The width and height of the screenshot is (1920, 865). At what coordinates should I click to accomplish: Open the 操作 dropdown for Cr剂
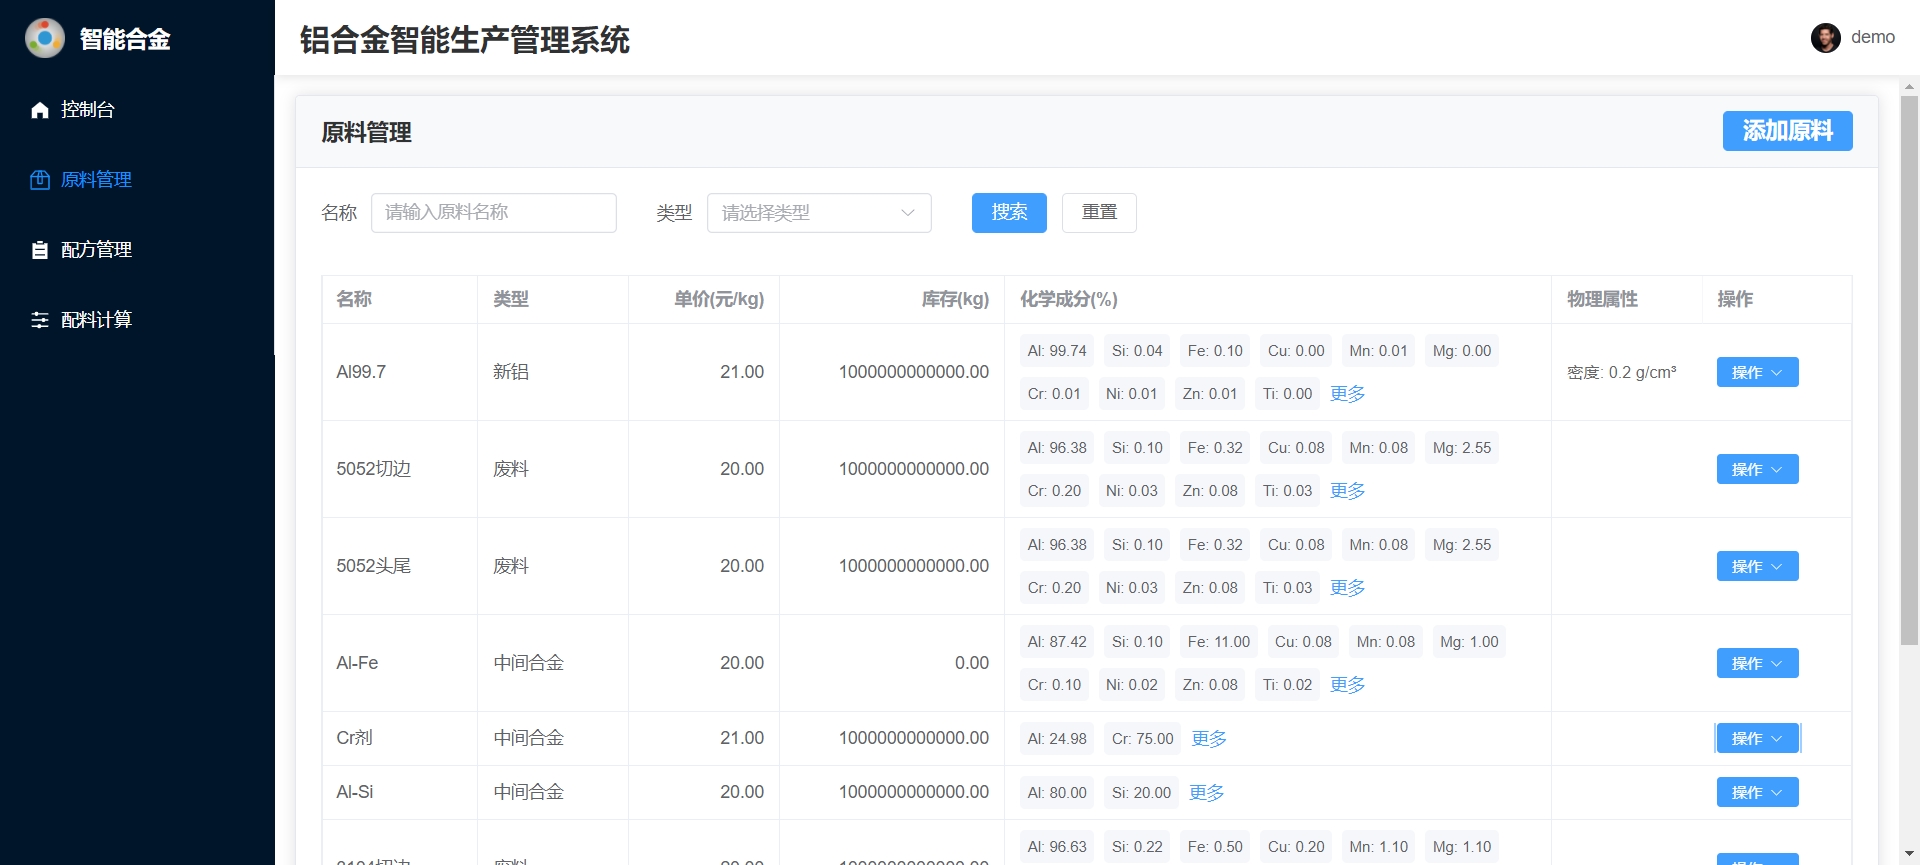(x=1757, y=738)
